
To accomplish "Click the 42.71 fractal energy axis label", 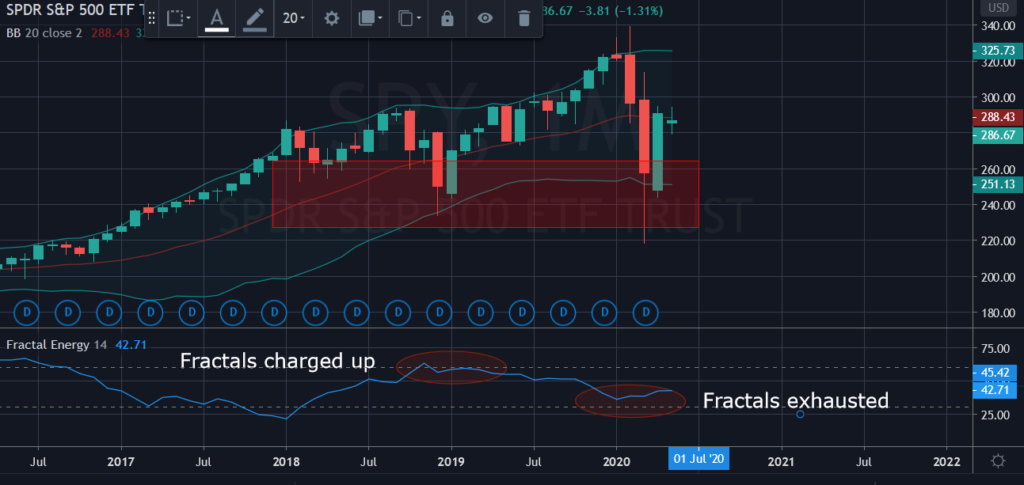I will click(x=997, y=390).
